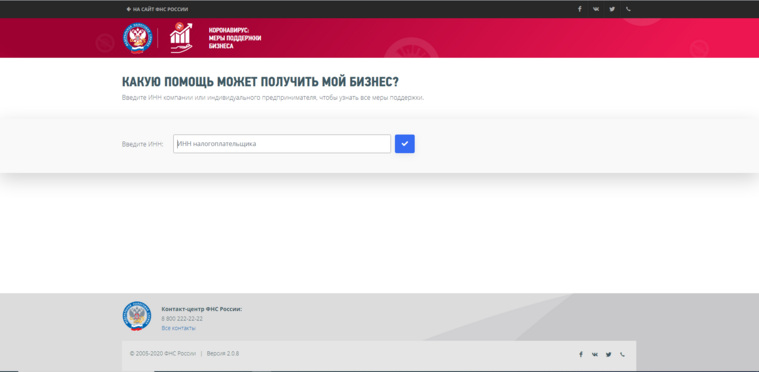Click '© 2005-2020 ФНС России' copyright text

click(x=163, y=354)
